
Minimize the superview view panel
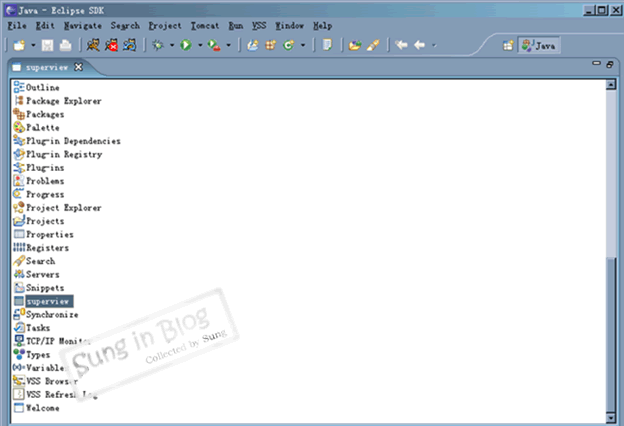click(596, 63)
